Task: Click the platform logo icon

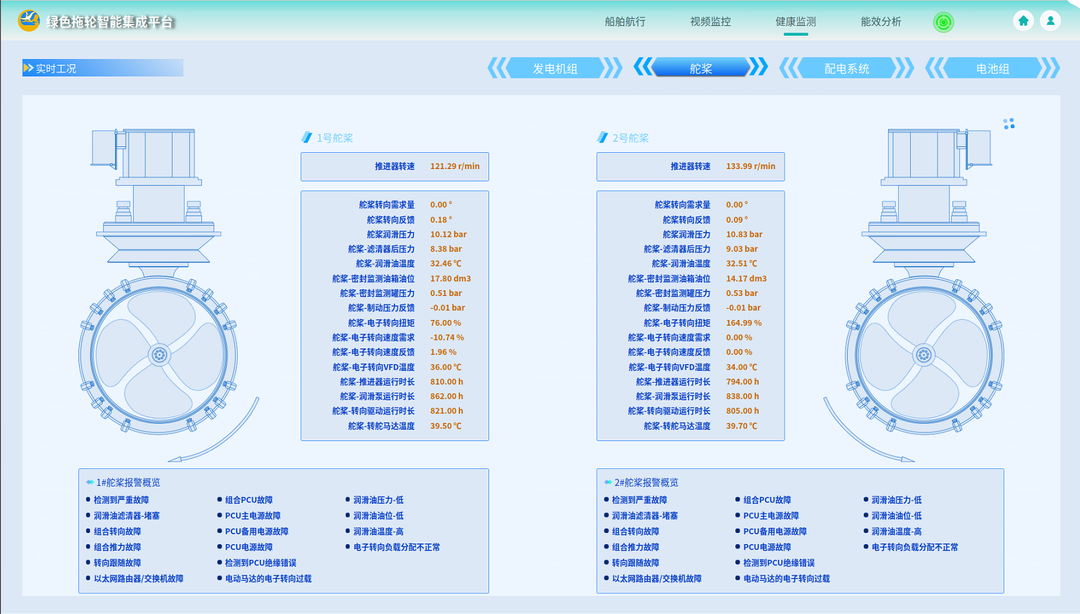Action: point(29,21)
